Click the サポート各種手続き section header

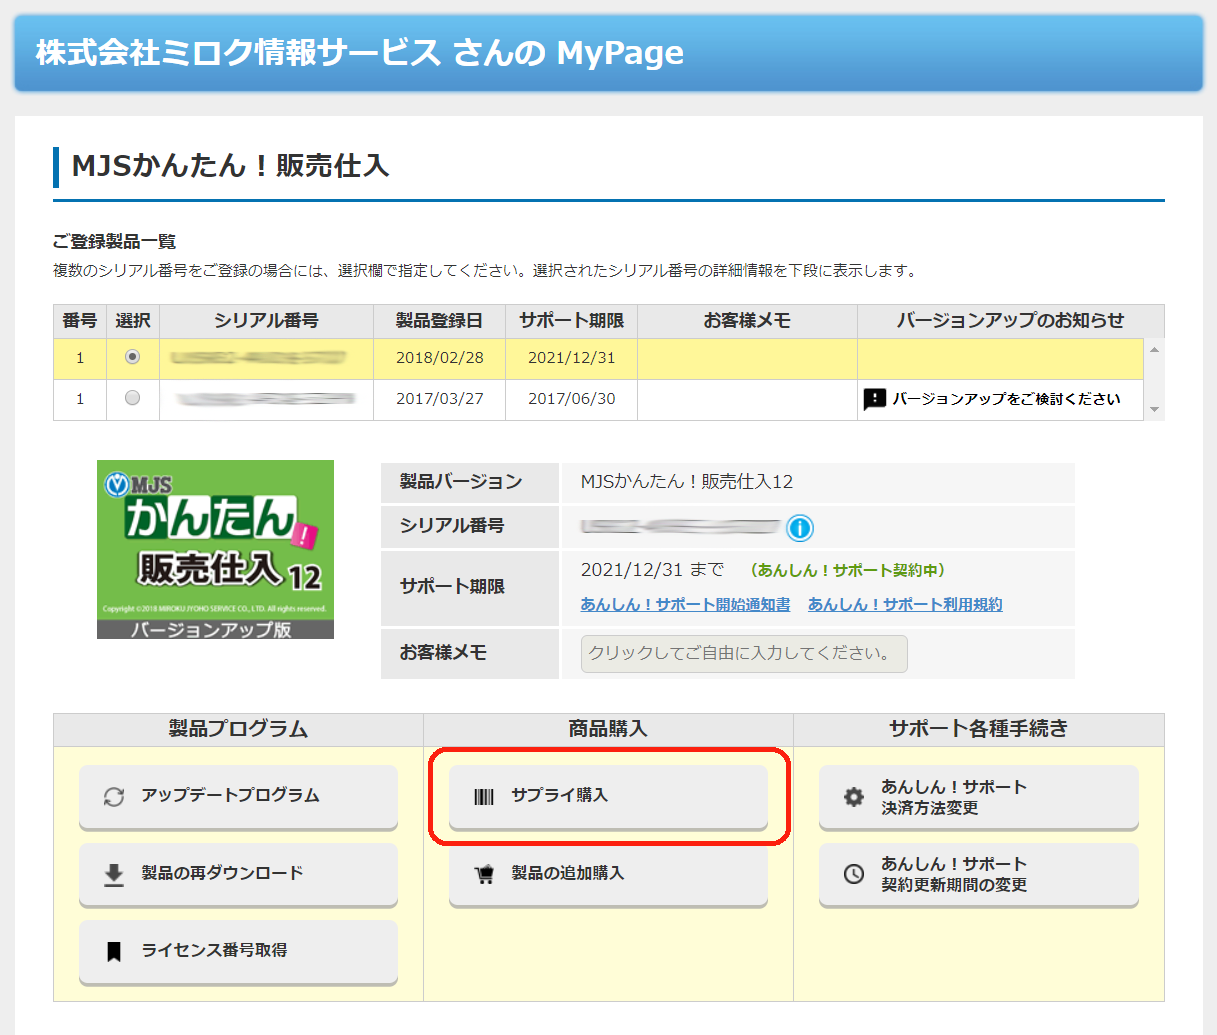(979, 729)
